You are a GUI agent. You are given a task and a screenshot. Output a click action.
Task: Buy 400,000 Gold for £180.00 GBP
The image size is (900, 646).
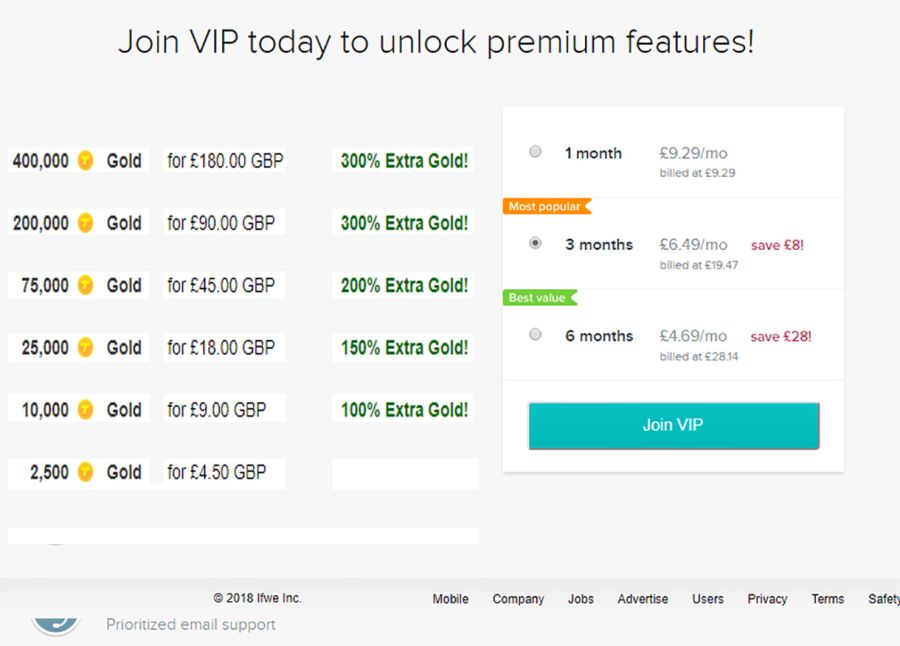(x=225, y=161)
